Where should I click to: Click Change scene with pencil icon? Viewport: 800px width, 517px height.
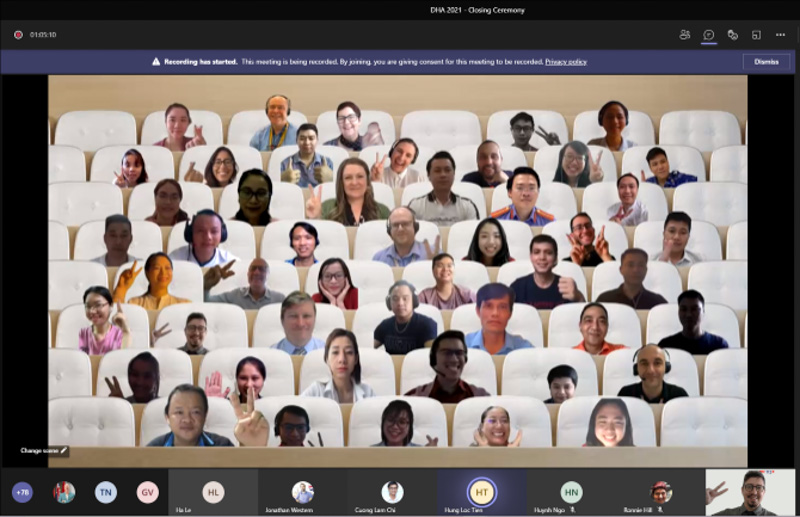pyautogui.click(x=43, y=451)
